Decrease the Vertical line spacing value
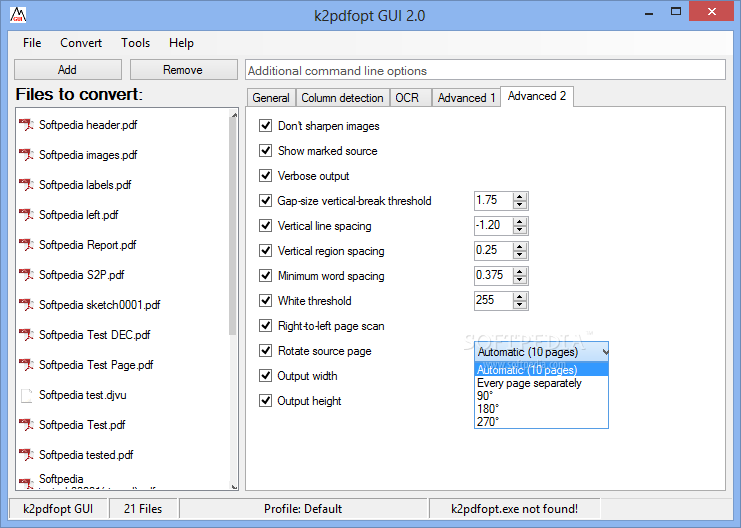Image resolution: width=741 pixels, height=528 pixels. point(520,230)
